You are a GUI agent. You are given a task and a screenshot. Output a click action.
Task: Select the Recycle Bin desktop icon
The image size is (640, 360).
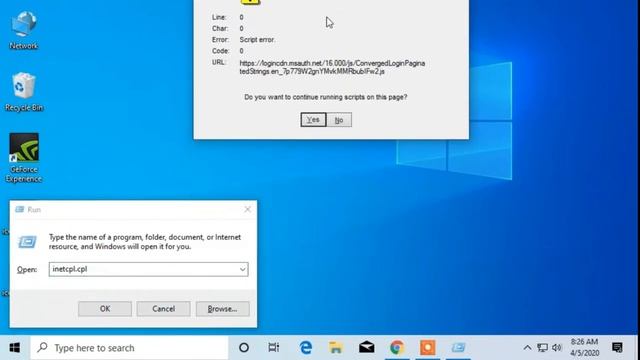tap(24, 92)
